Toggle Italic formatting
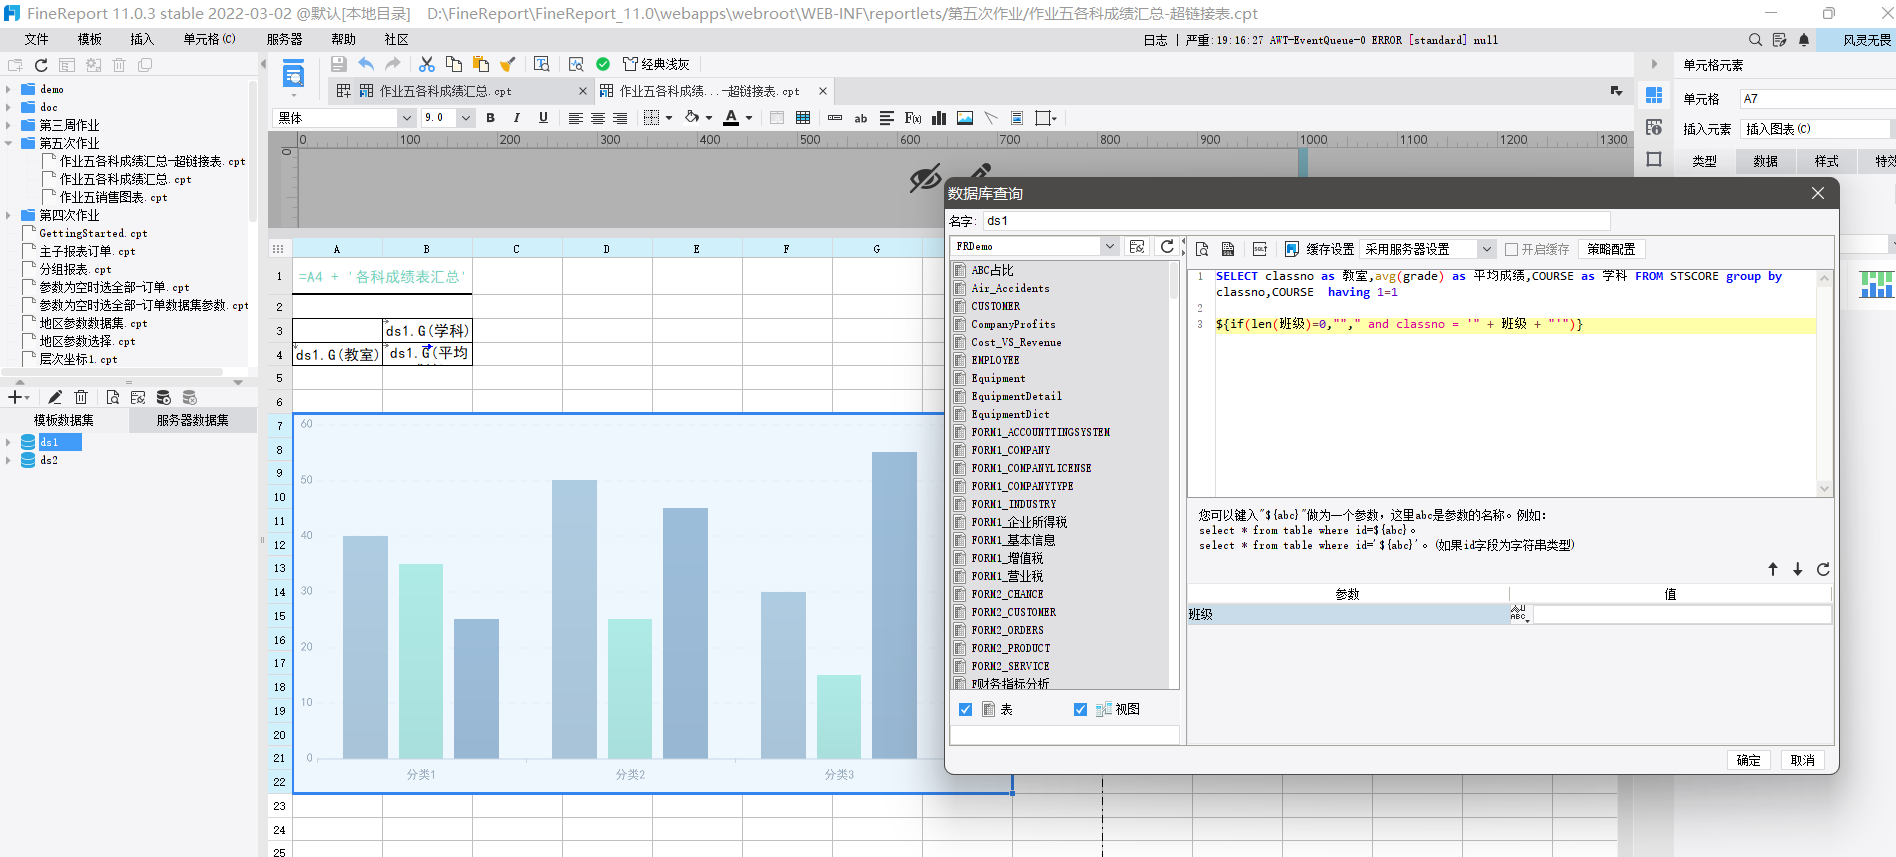Screen dimensions: 1896x857 [517, 118]
